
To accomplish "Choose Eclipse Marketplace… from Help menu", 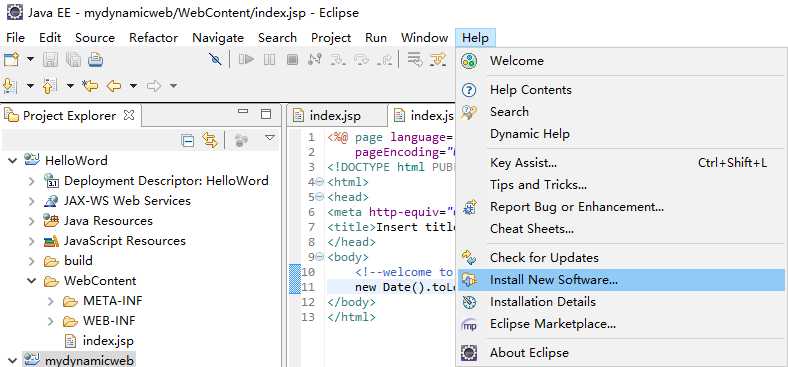I will click(622, 324).
